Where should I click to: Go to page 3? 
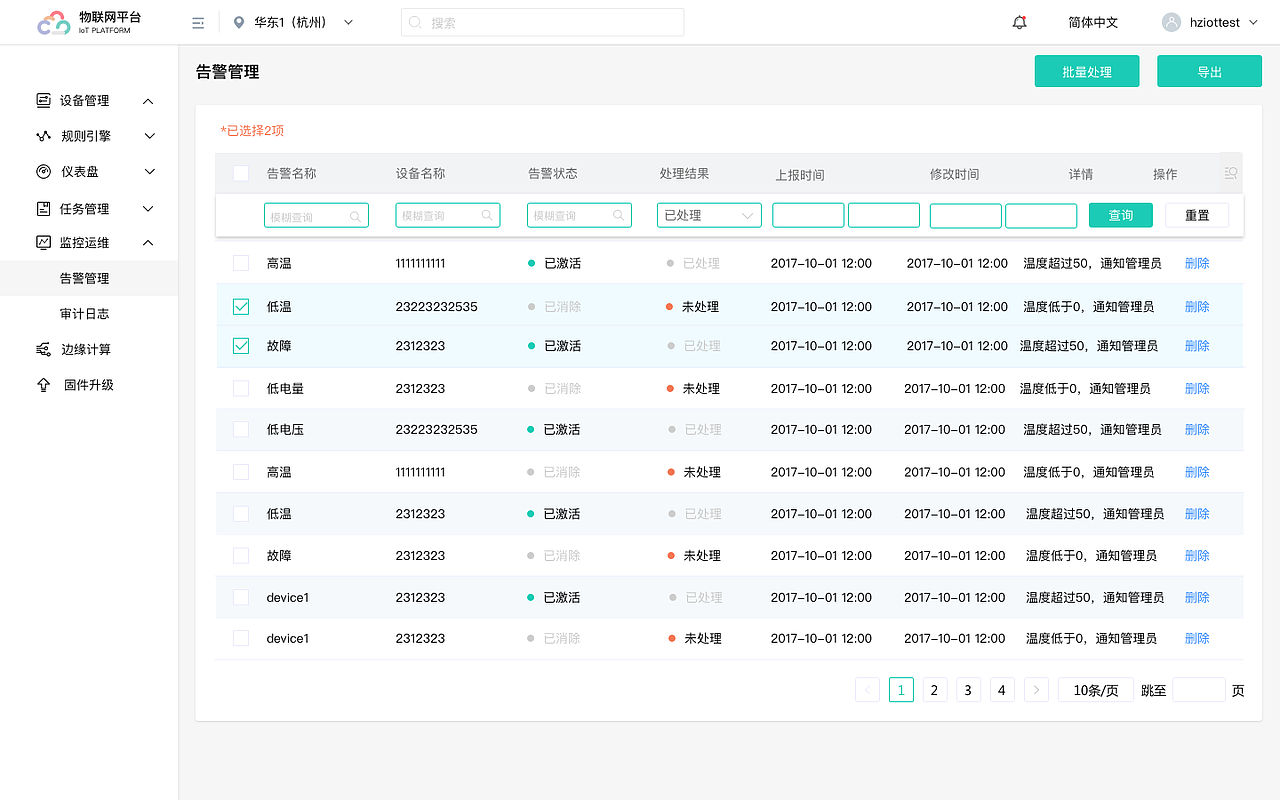tap(968, 690)
